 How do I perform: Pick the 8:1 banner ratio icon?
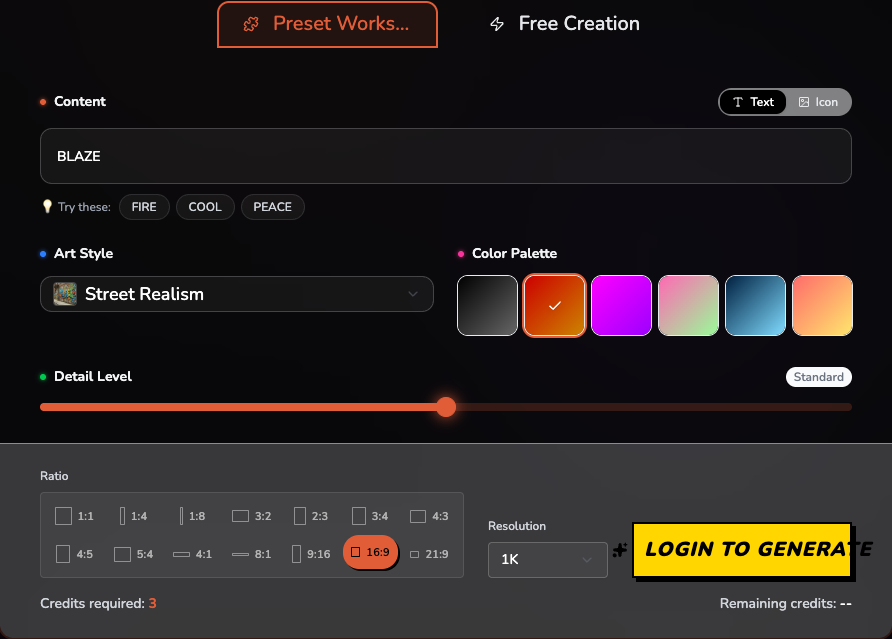240,554
